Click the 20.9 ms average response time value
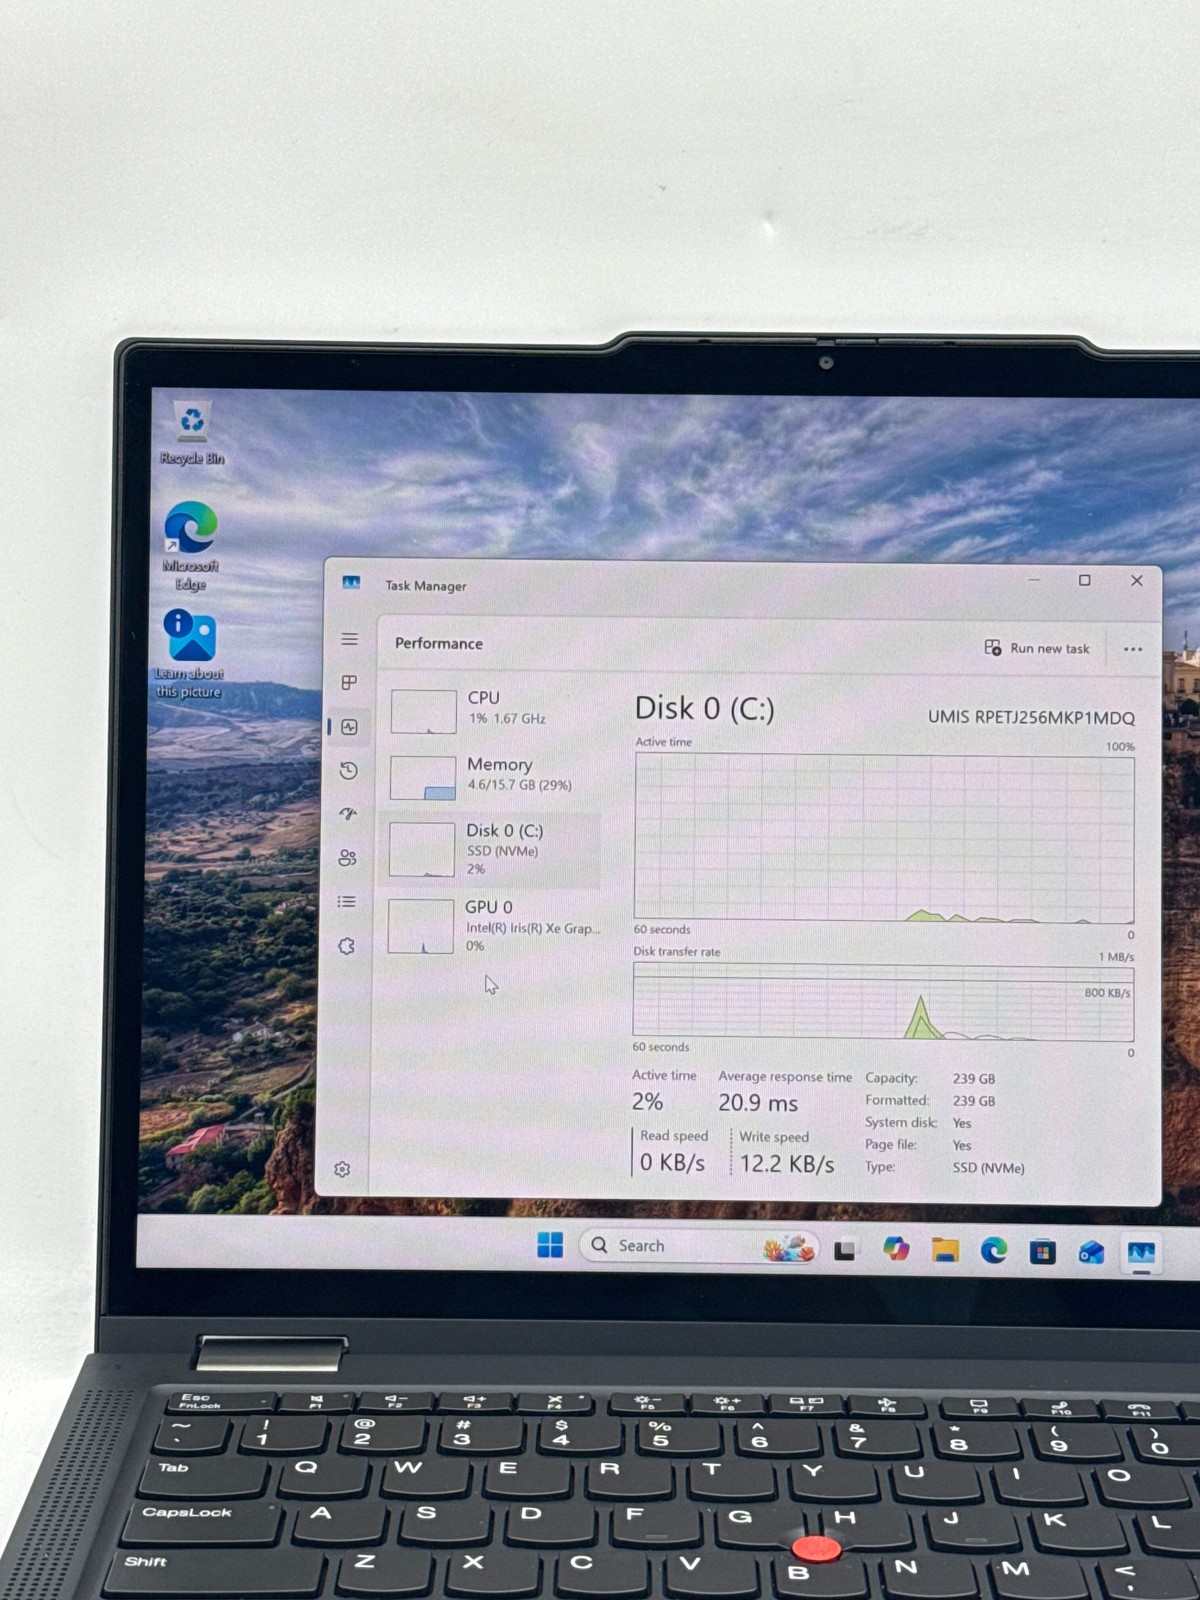 pyautogui.click(x=758, y=1103)
